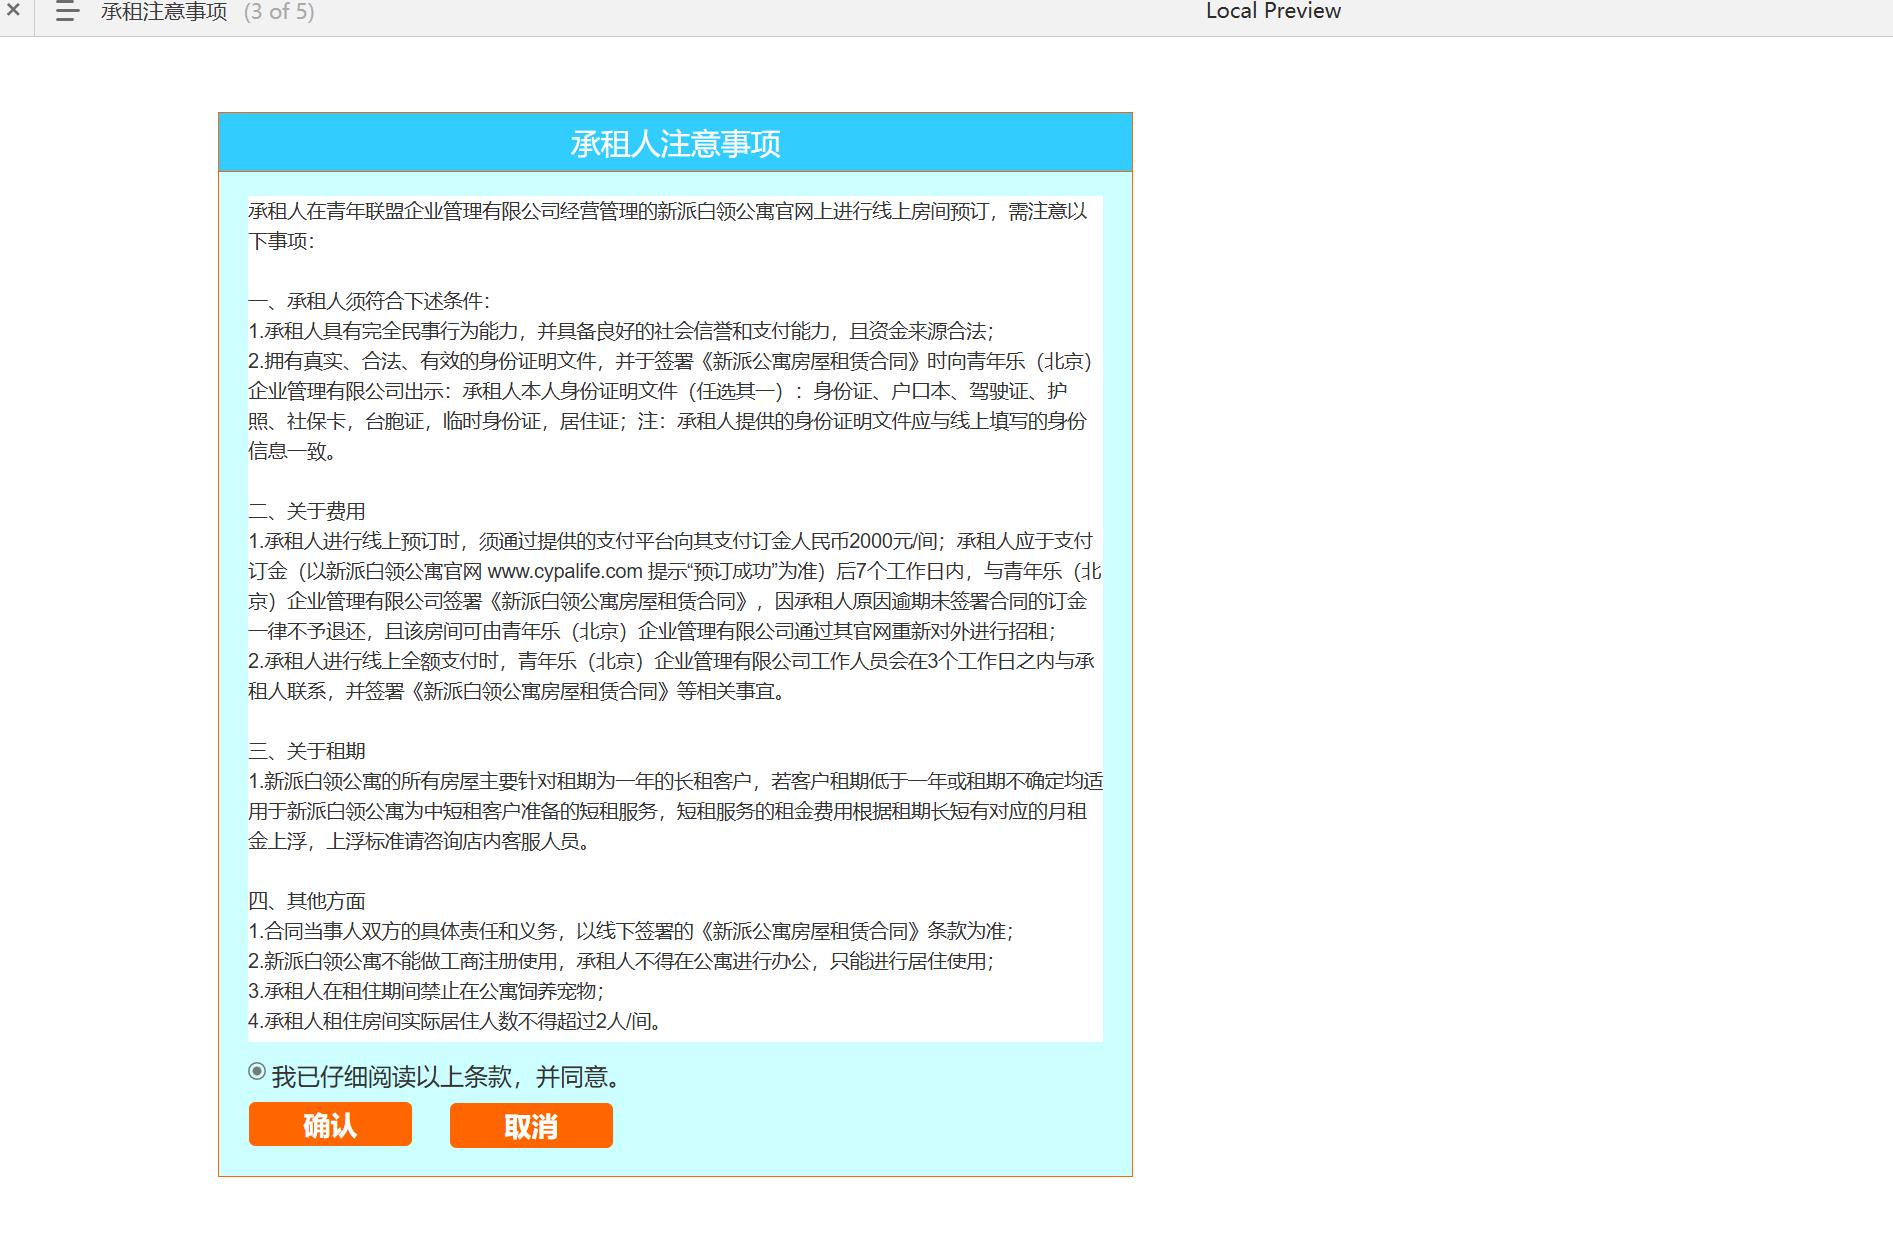This screenshot has width=1893, height=1245.
Task: Click the 我已仔细阅读以上条款 label text
Action: coord(448,1077)
